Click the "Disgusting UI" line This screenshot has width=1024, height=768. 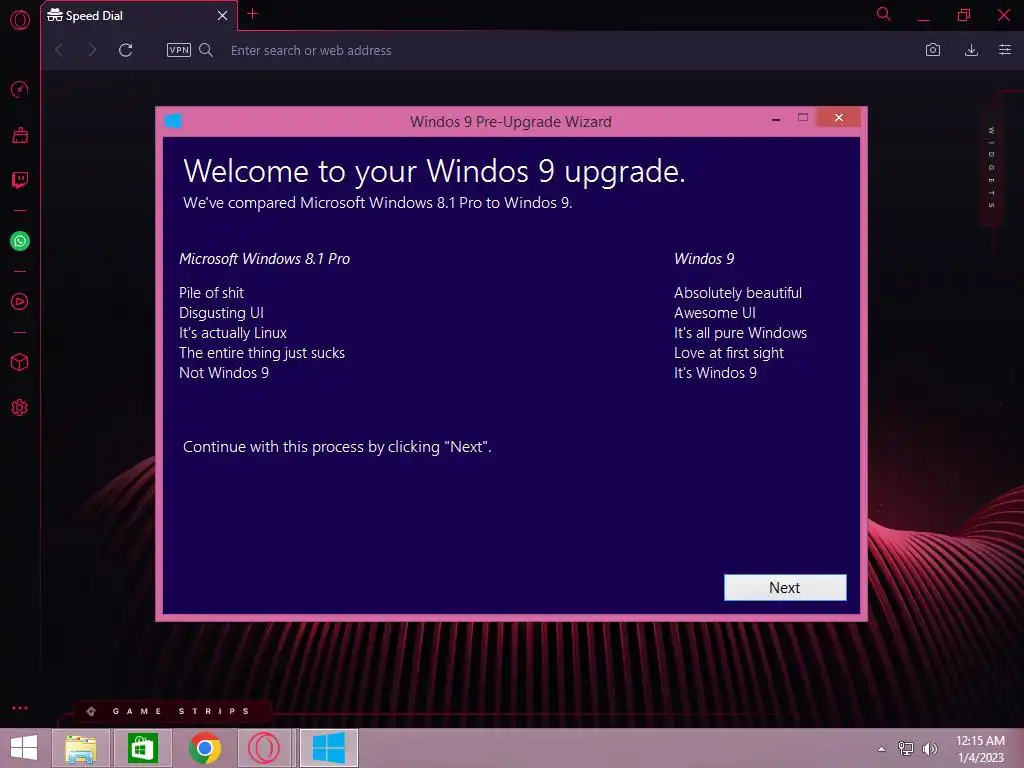pos(221,313)
